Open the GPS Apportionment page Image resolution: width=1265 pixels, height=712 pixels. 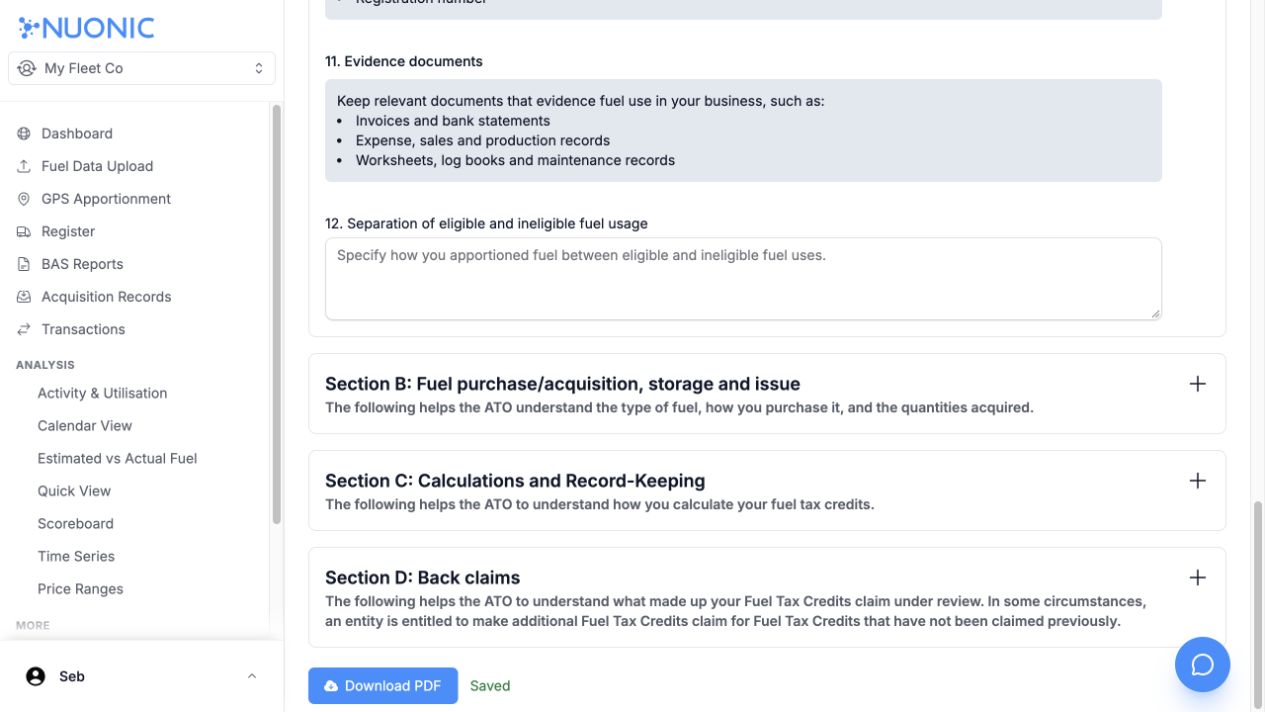[106, 199]
